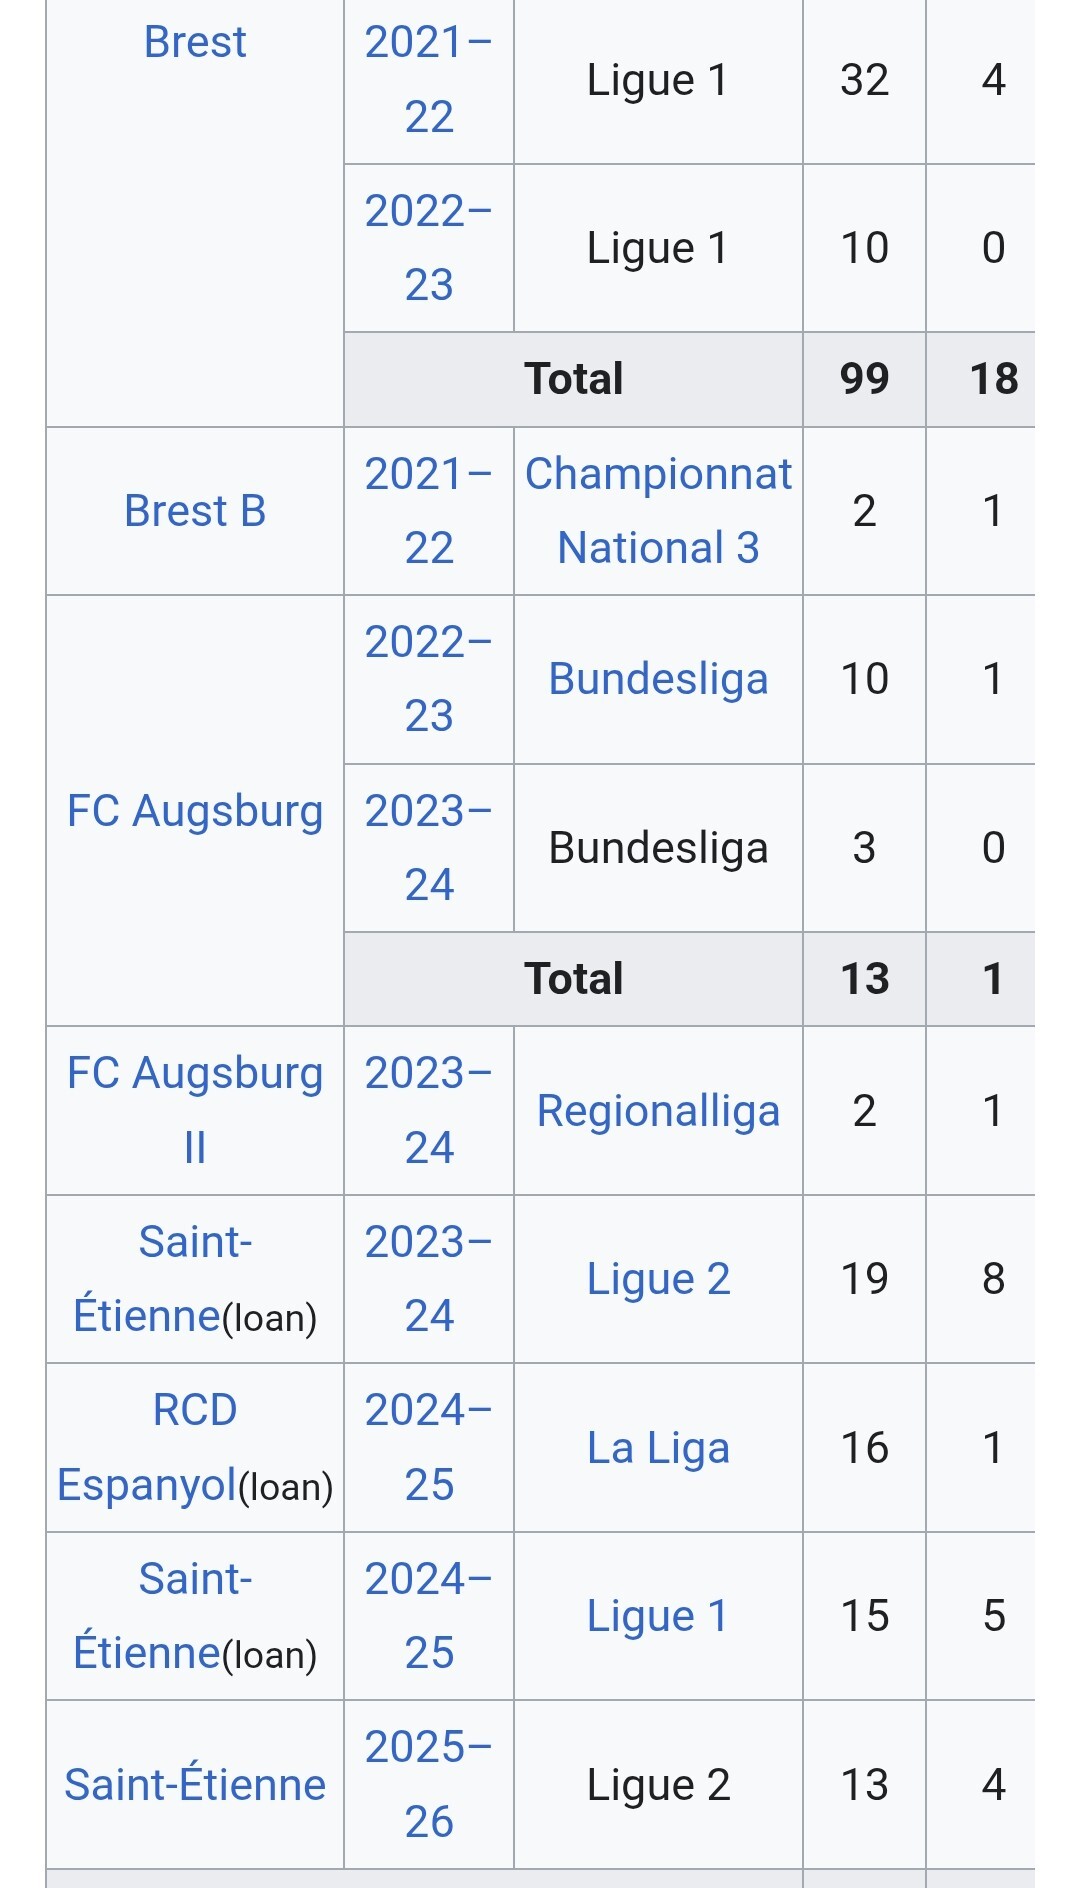The image size is (1080, 1888).
Task: Click Brest total appearances value 99
Action: pyautogui.click(x=864, y=379)
